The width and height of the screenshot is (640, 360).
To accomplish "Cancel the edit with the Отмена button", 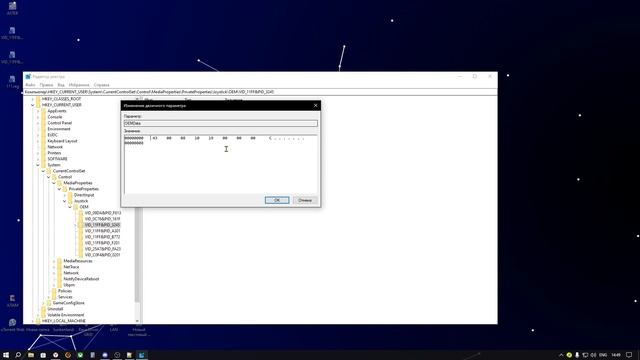I will coord(305,200).
